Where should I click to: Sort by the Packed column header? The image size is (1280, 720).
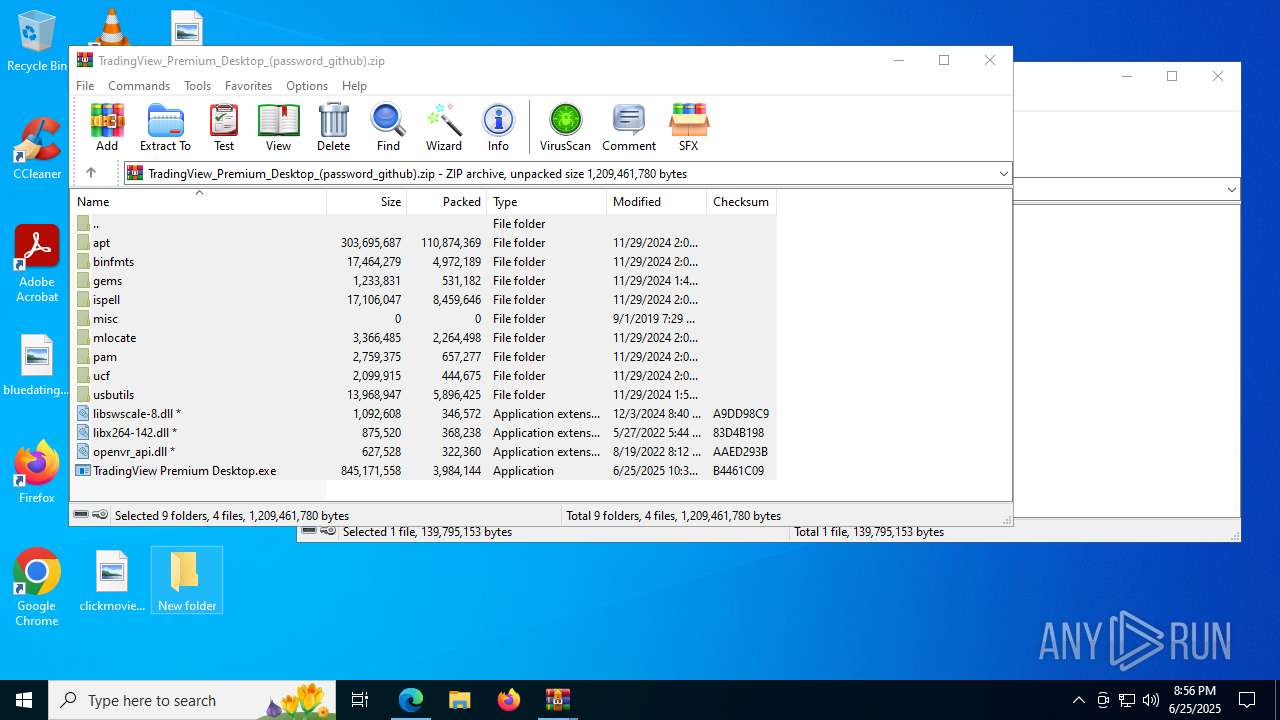click(447, 201)
